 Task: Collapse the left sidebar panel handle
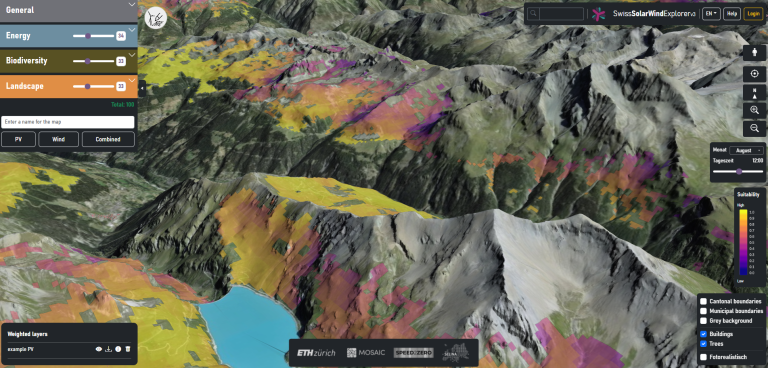[x=142, y=89]
